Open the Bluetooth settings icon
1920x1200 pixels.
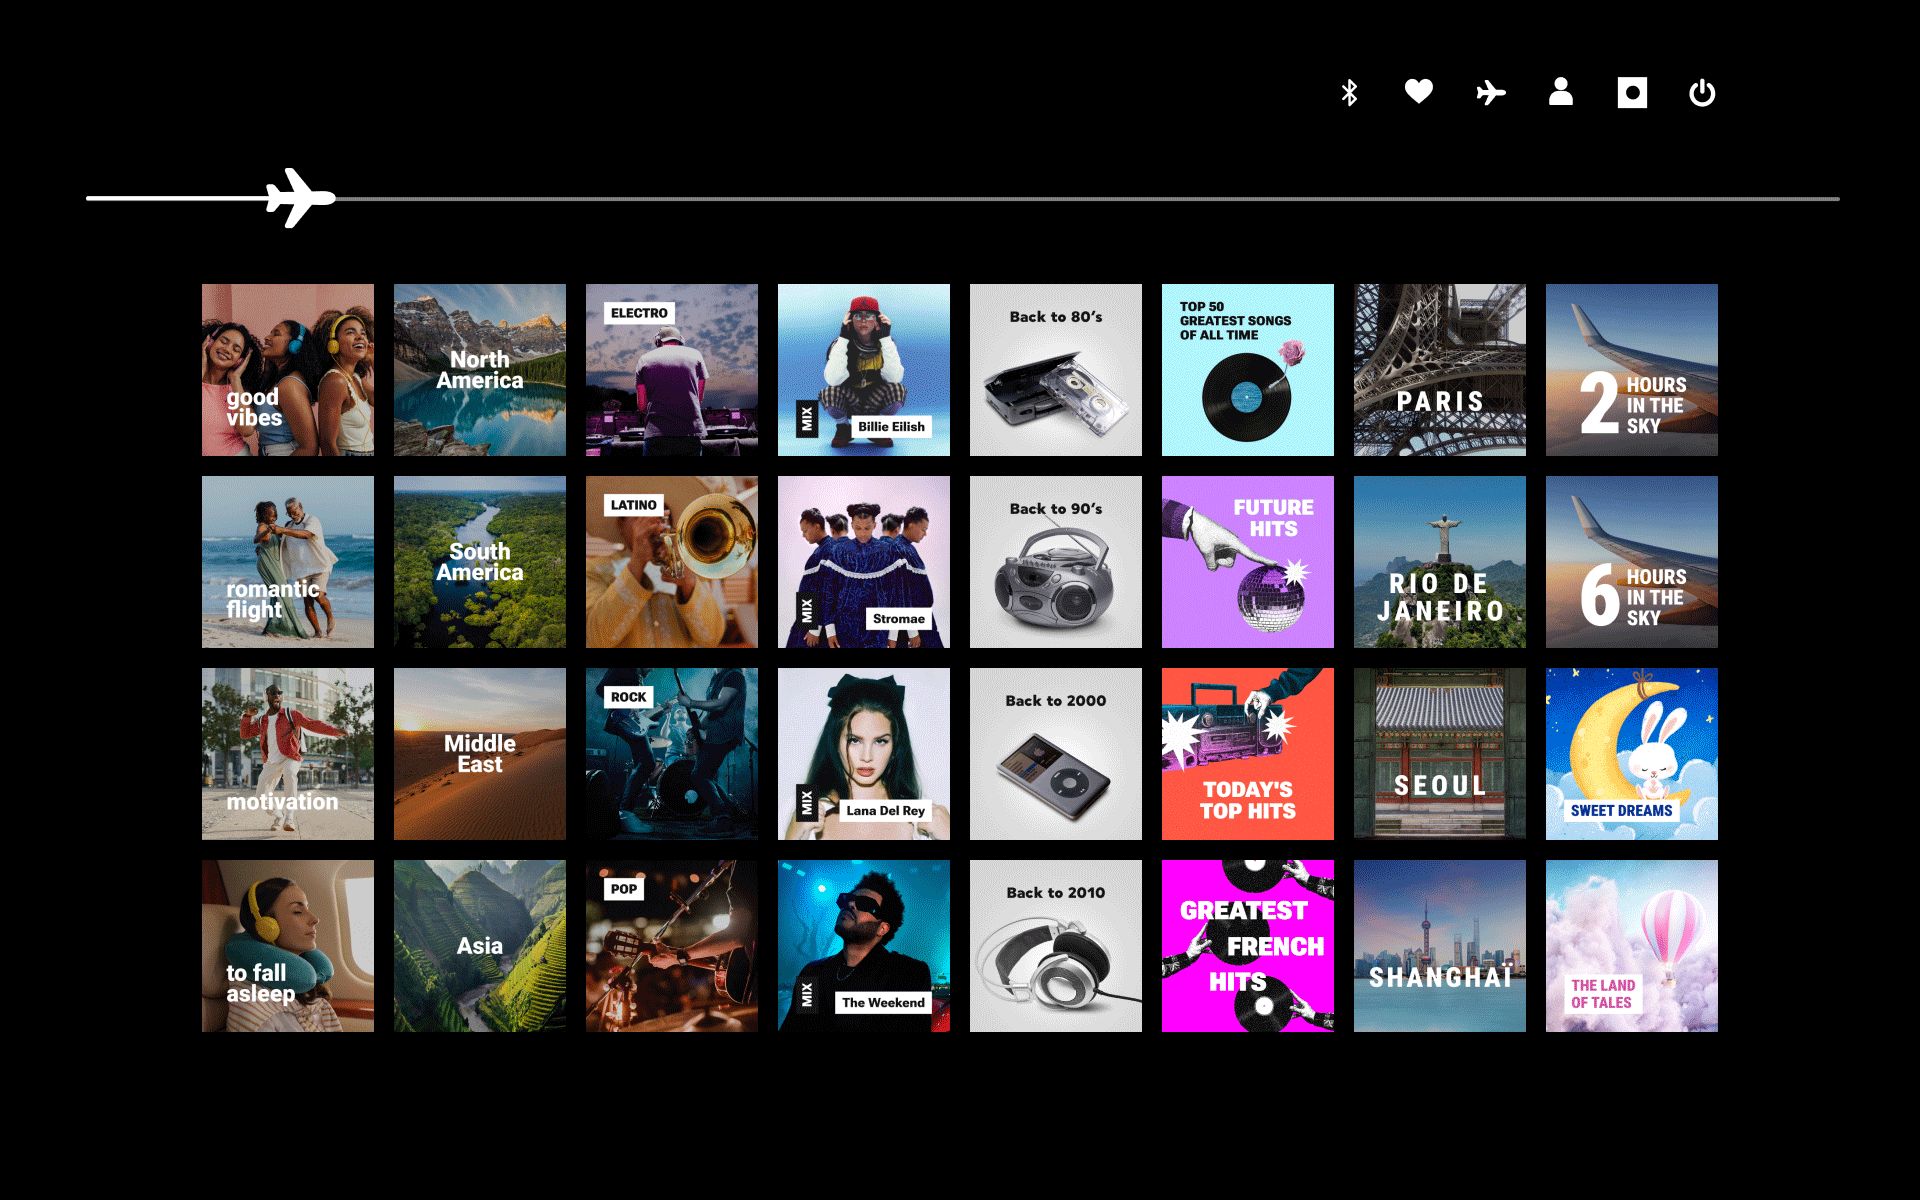point(1349,93)
